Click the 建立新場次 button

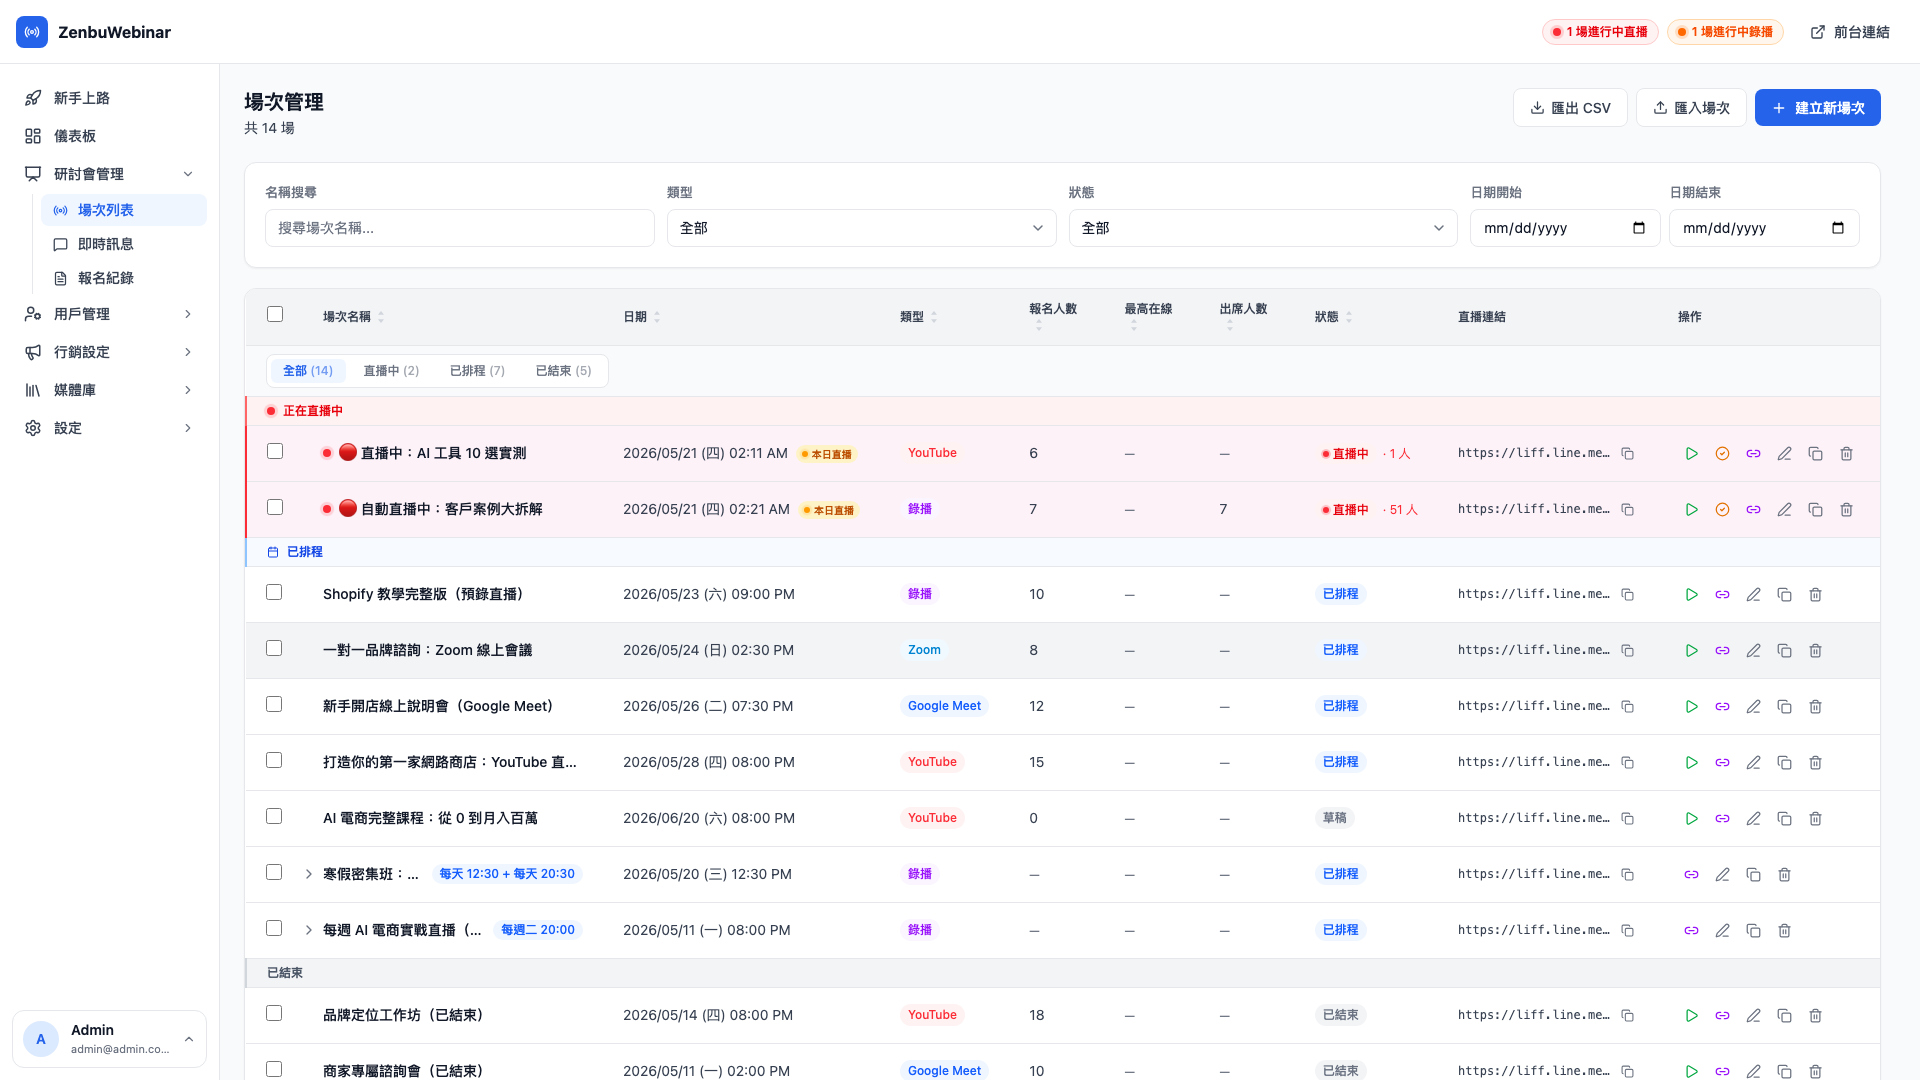point(1817,108)
